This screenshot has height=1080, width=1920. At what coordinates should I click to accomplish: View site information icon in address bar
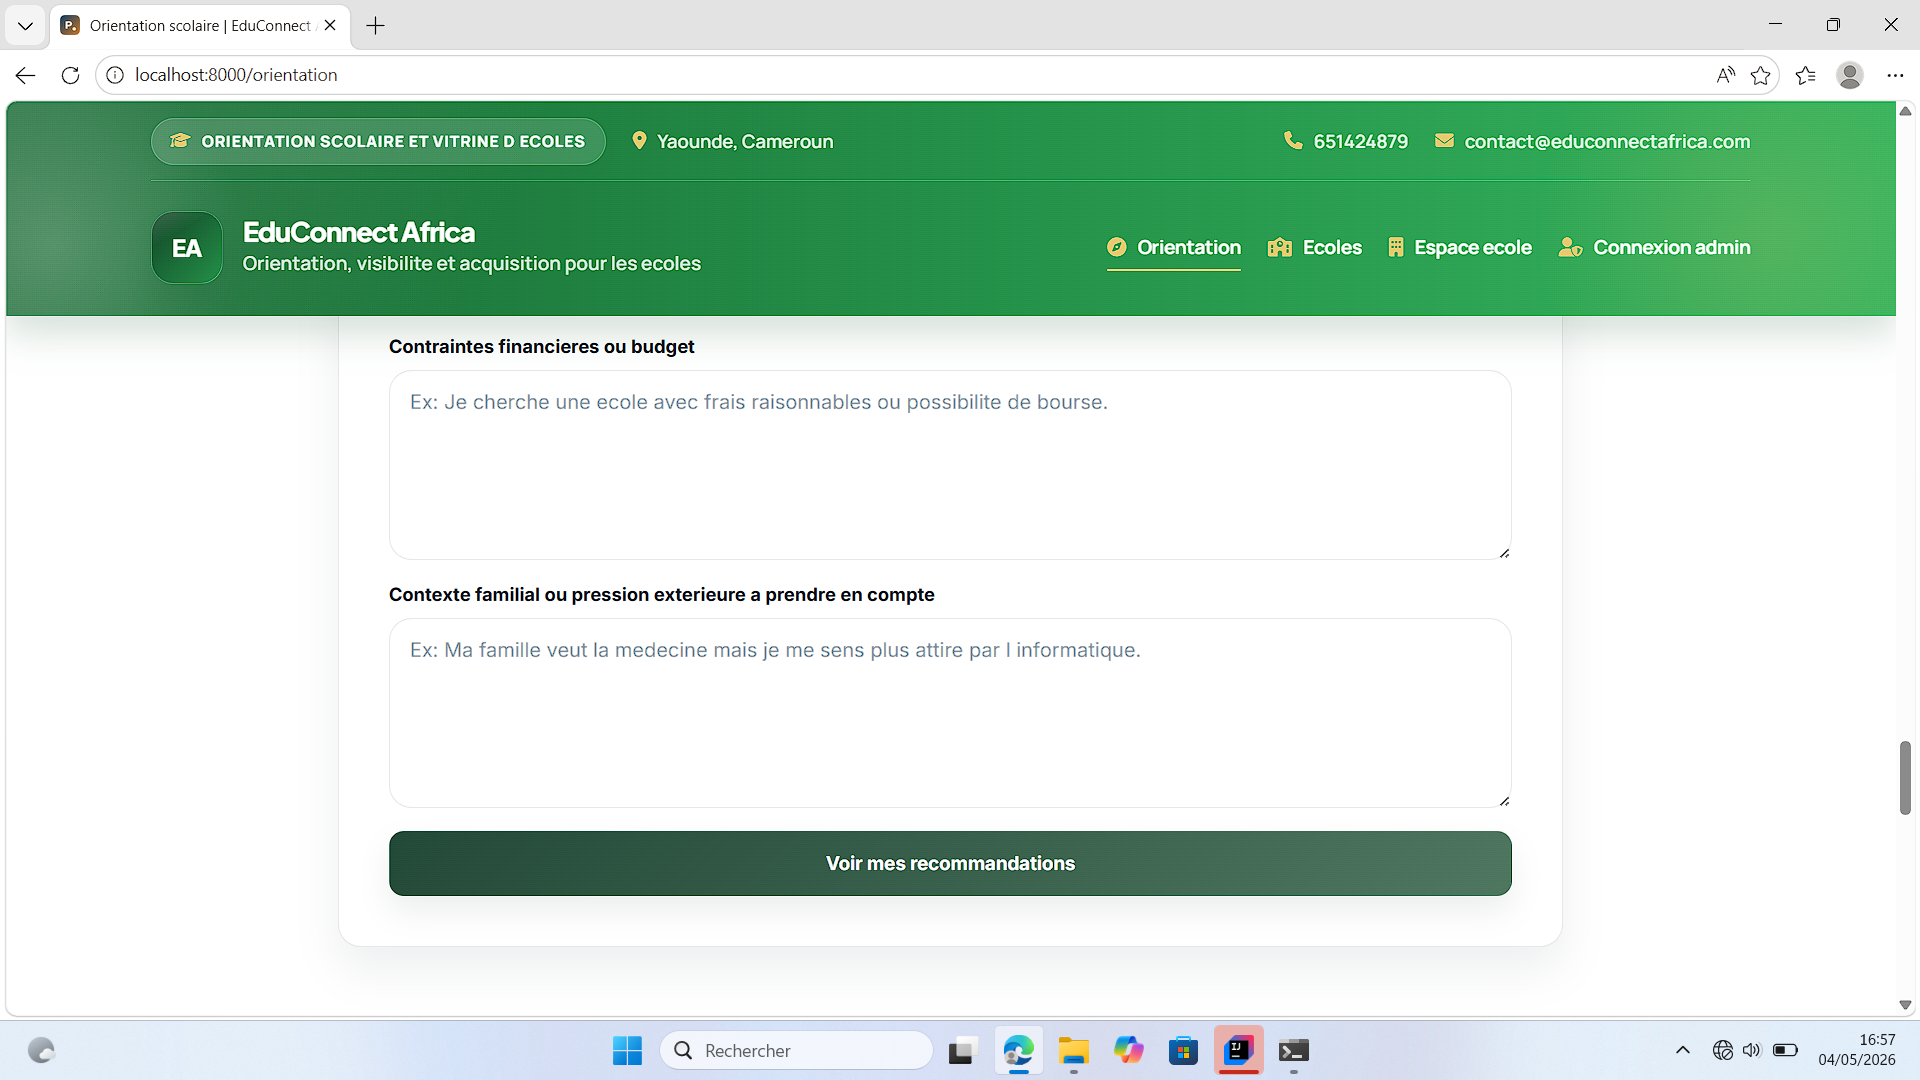(x=115, y=75)
